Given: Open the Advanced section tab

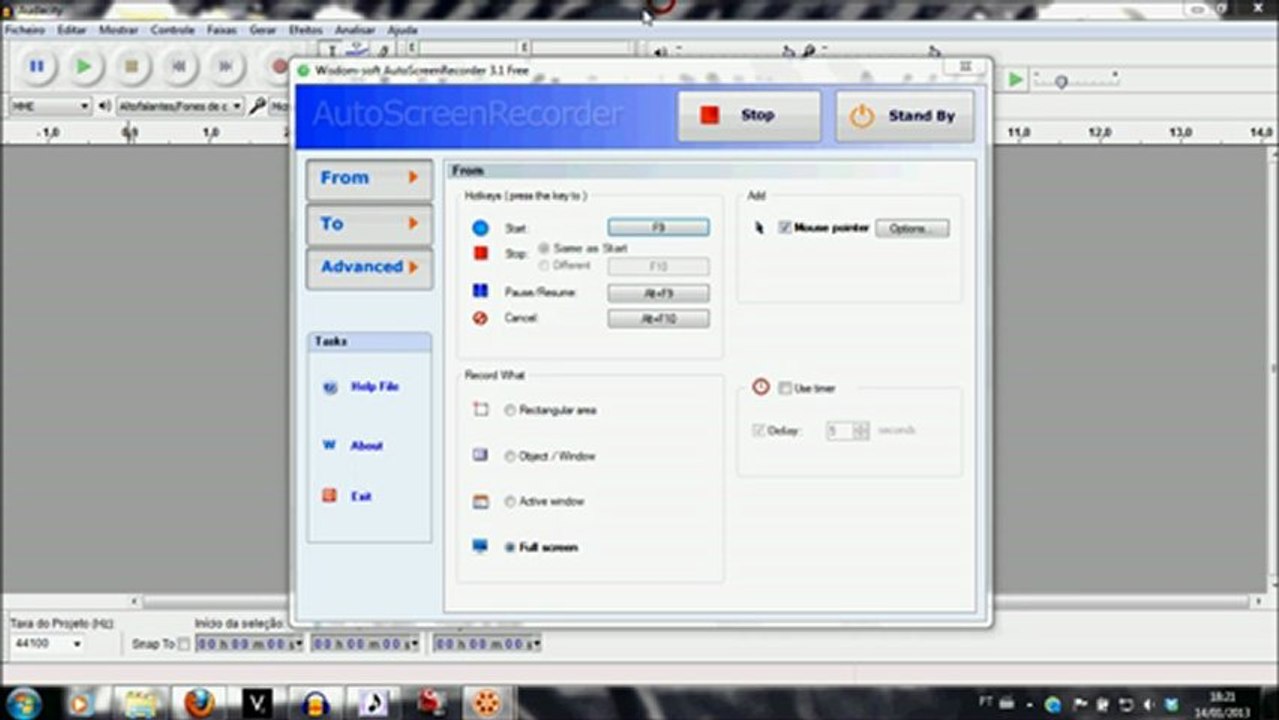Looking at the screenshot, I should pos(369,267).
